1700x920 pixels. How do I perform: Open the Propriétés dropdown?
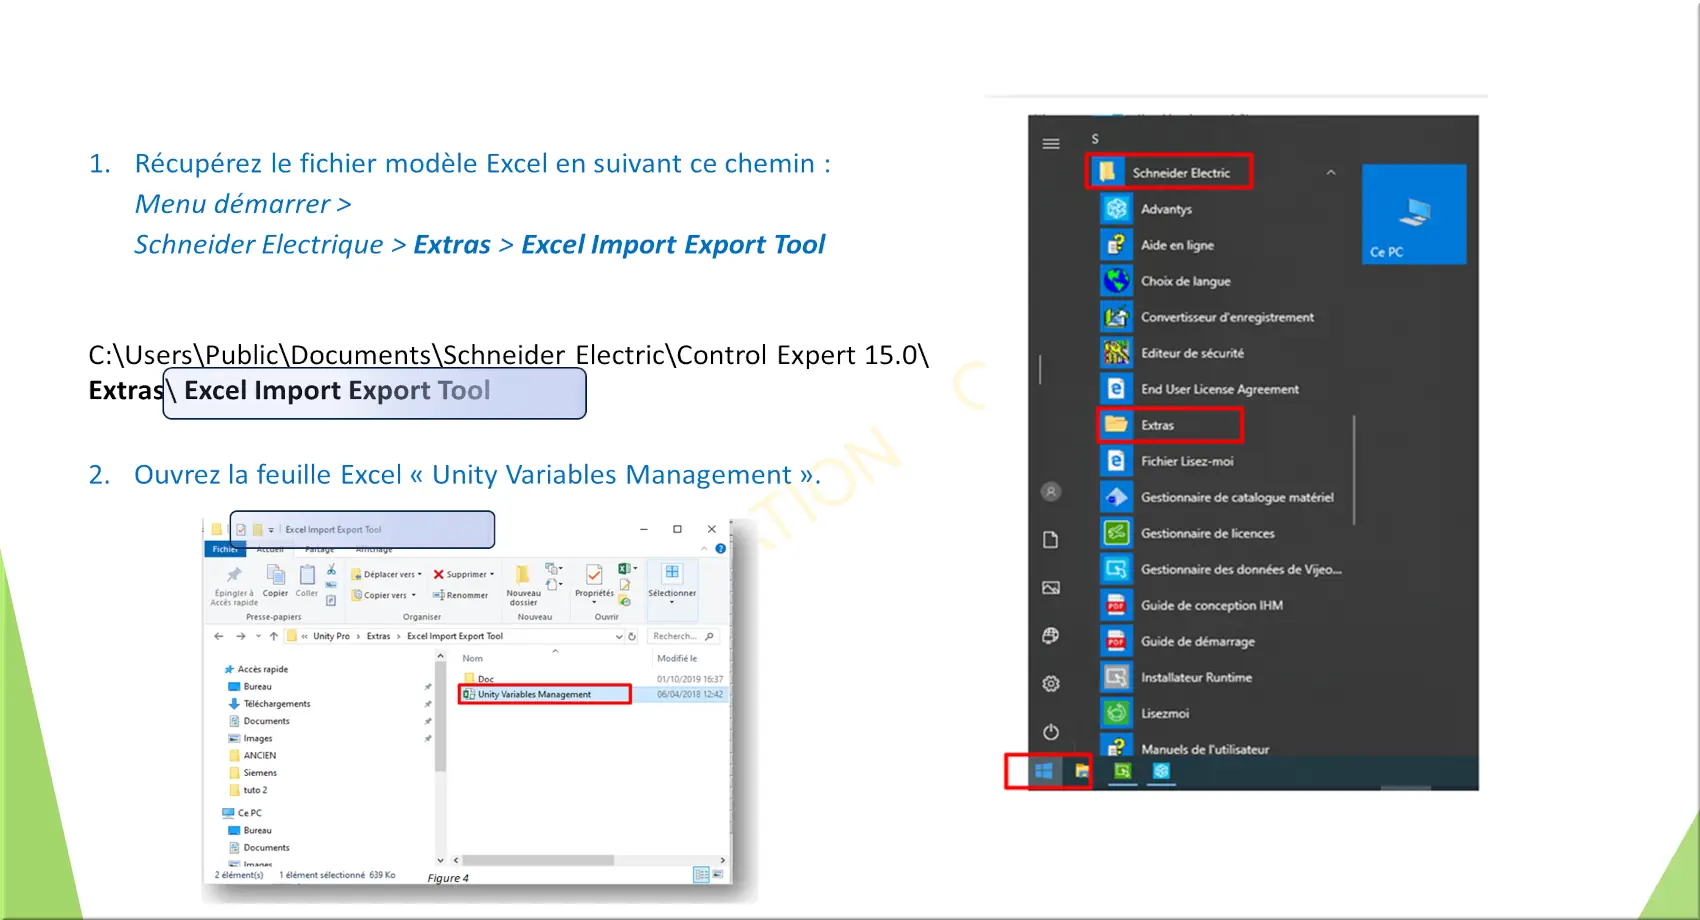point(594,584)
